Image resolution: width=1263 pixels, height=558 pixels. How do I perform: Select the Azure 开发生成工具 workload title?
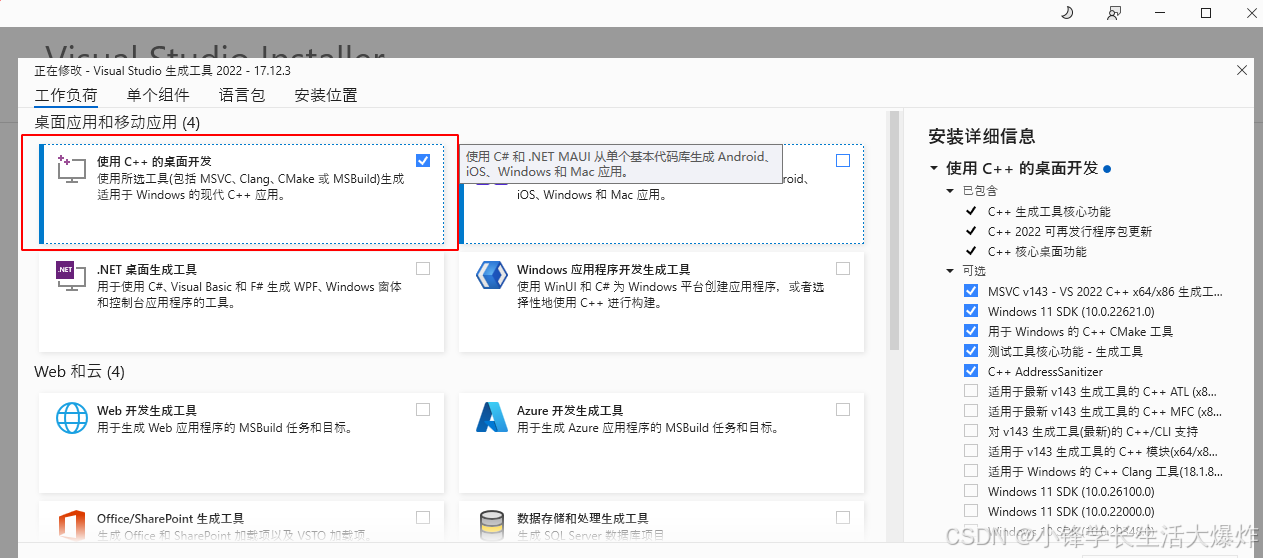[x=570, y=411]
